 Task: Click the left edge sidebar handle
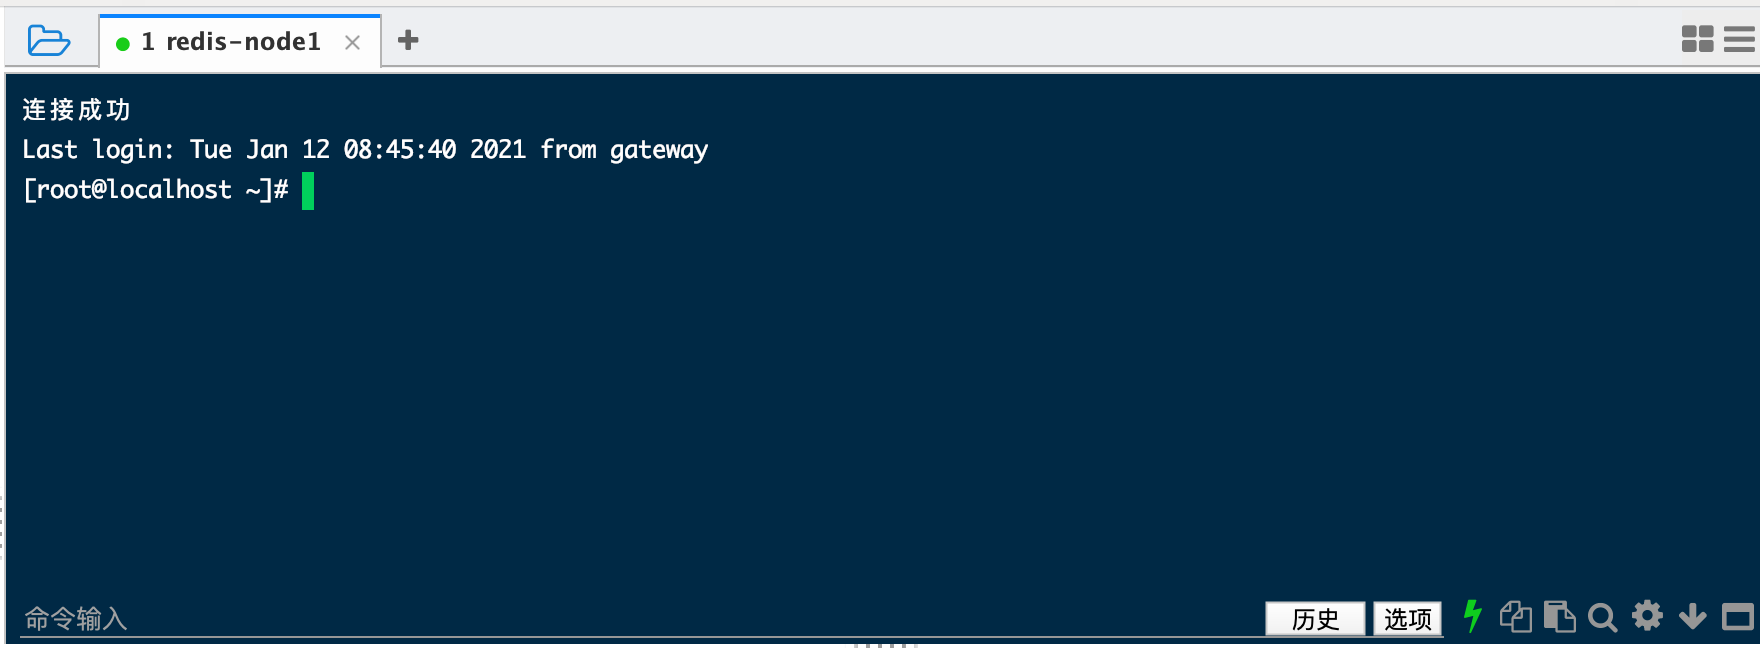pos(2,526)
